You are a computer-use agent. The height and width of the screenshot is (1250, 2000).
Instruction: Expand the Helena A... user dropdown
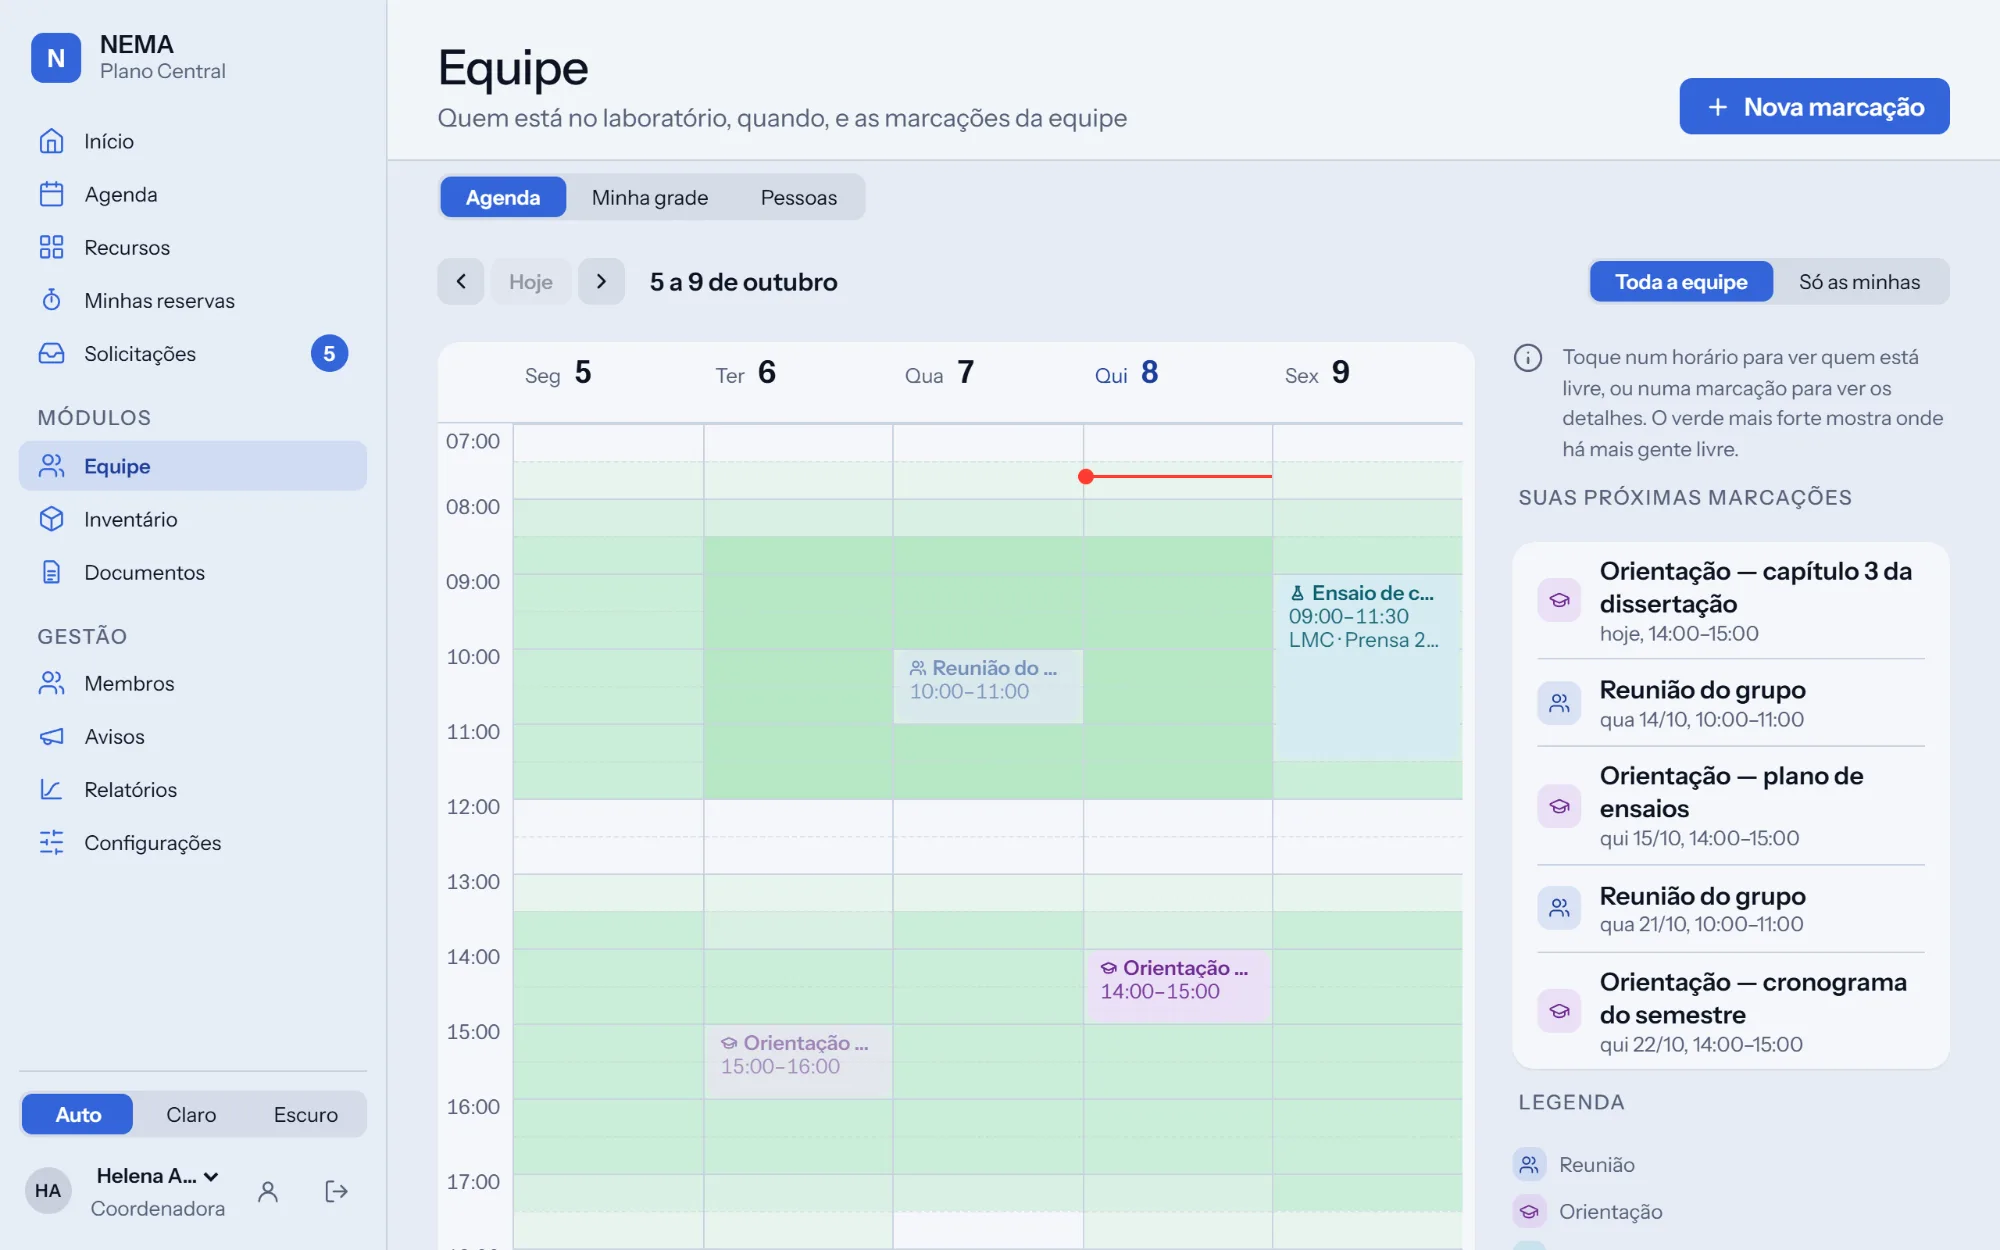158,1176
